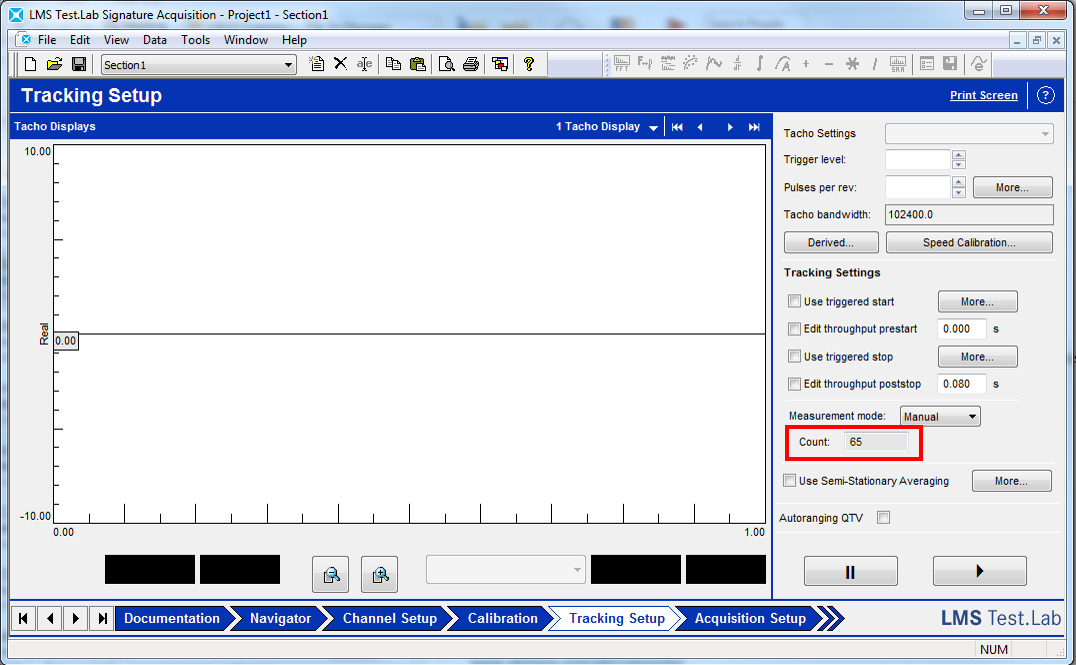The width and height of the screenshot is (1076, 665).
Task: Open the Edit menu
Action: click(x=80, y=40)
